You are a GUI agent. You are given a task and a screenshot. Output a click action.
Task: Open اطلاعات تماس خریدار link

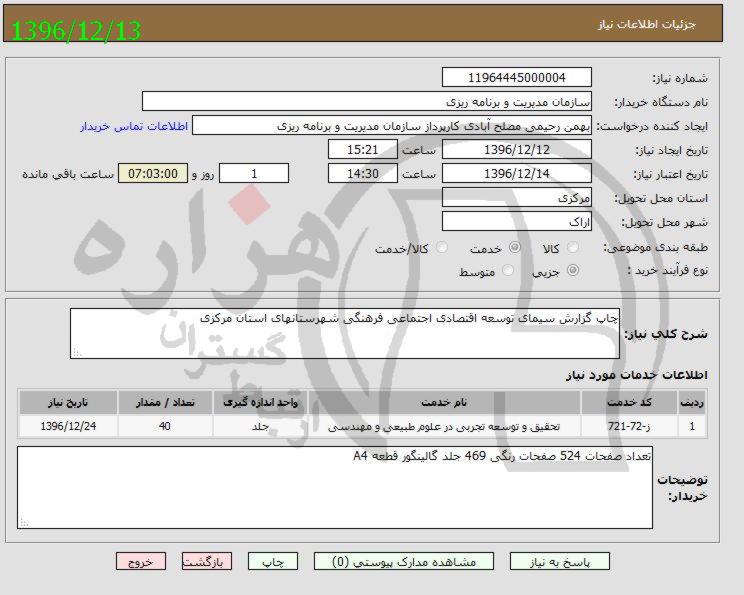[x=134, y=126]
